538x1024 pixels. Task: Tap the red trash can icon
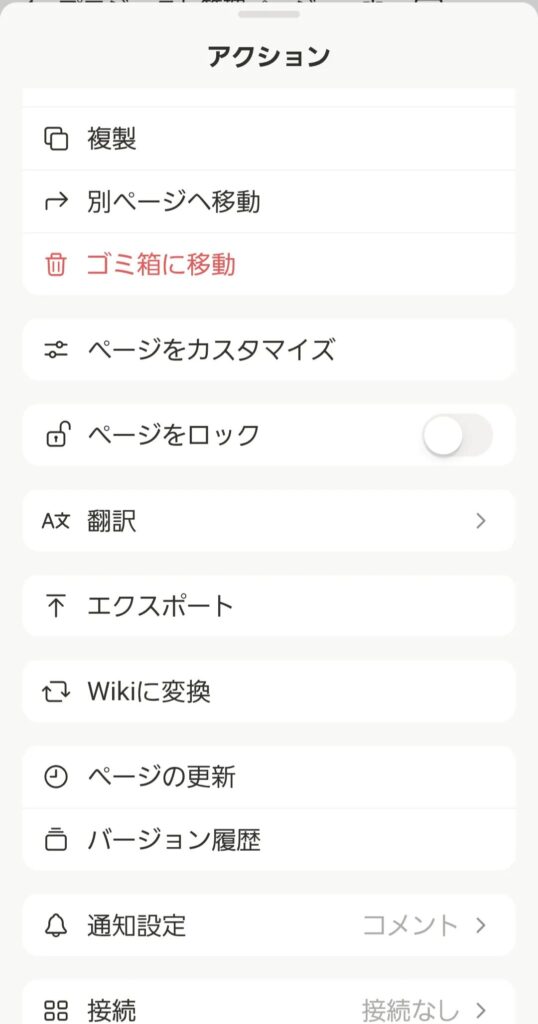click(x=56, y=264)
